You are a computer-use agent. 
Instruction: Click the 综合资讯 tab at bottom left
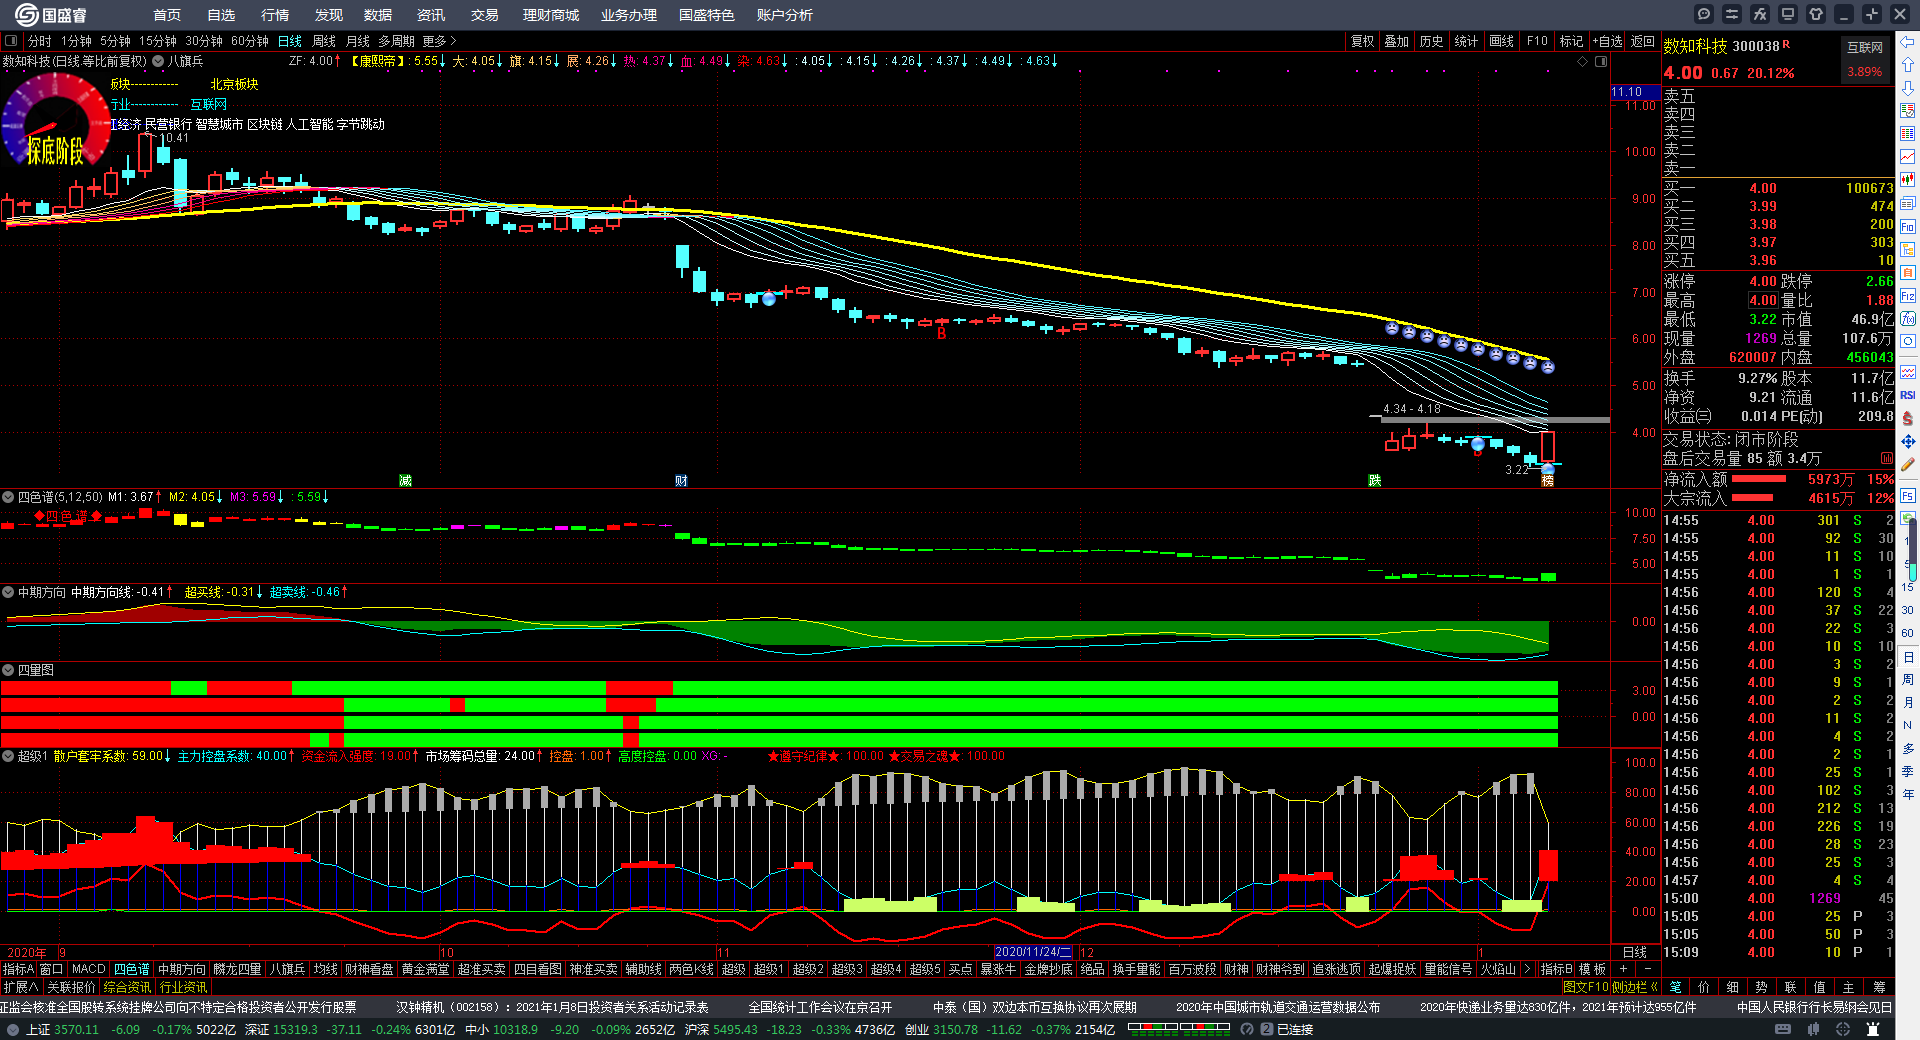[x=128, y=987]
